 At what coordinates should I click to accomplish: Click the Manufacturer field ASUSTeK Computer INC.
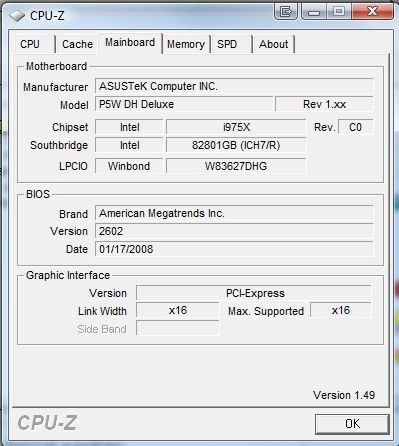[234, 86]
